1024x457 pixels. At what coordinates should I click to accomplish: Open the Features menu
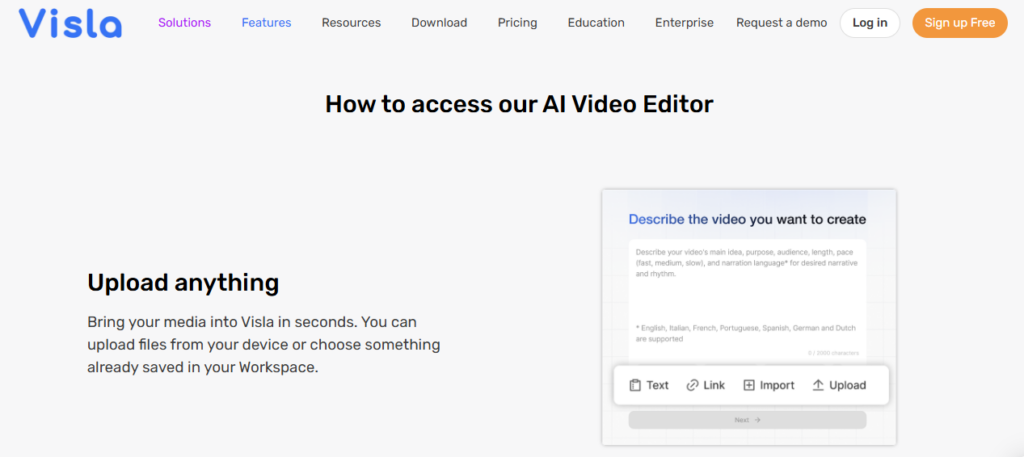266,23
